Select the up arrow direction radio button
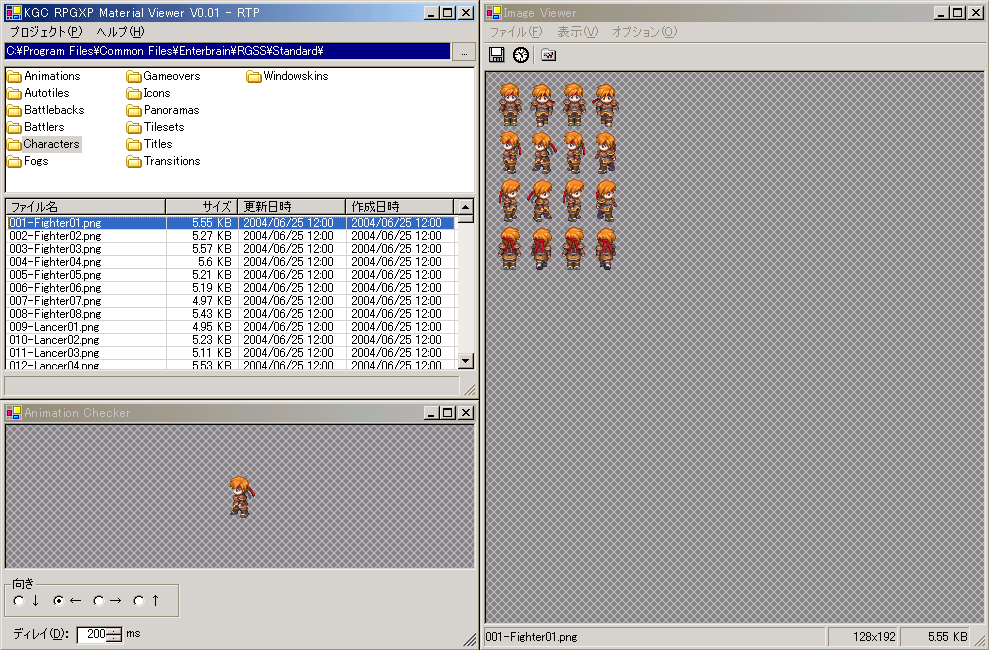 pyautogui.click(x=139, y=601)
